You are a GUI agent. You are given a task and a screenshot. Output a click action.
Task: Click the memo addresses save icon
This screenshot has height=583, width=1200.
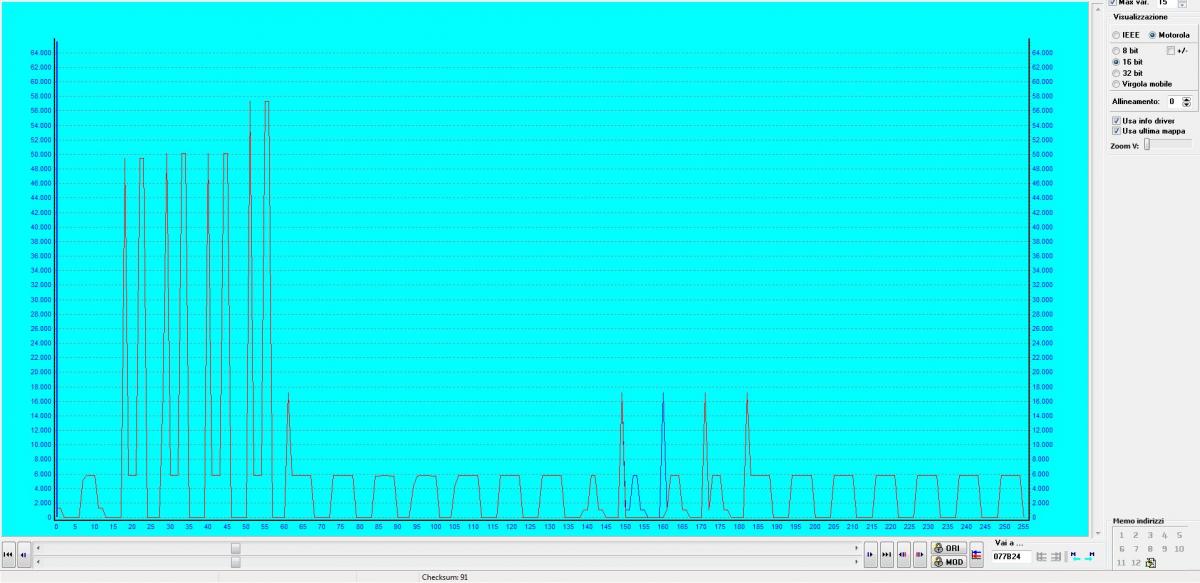coord(1150,563)
